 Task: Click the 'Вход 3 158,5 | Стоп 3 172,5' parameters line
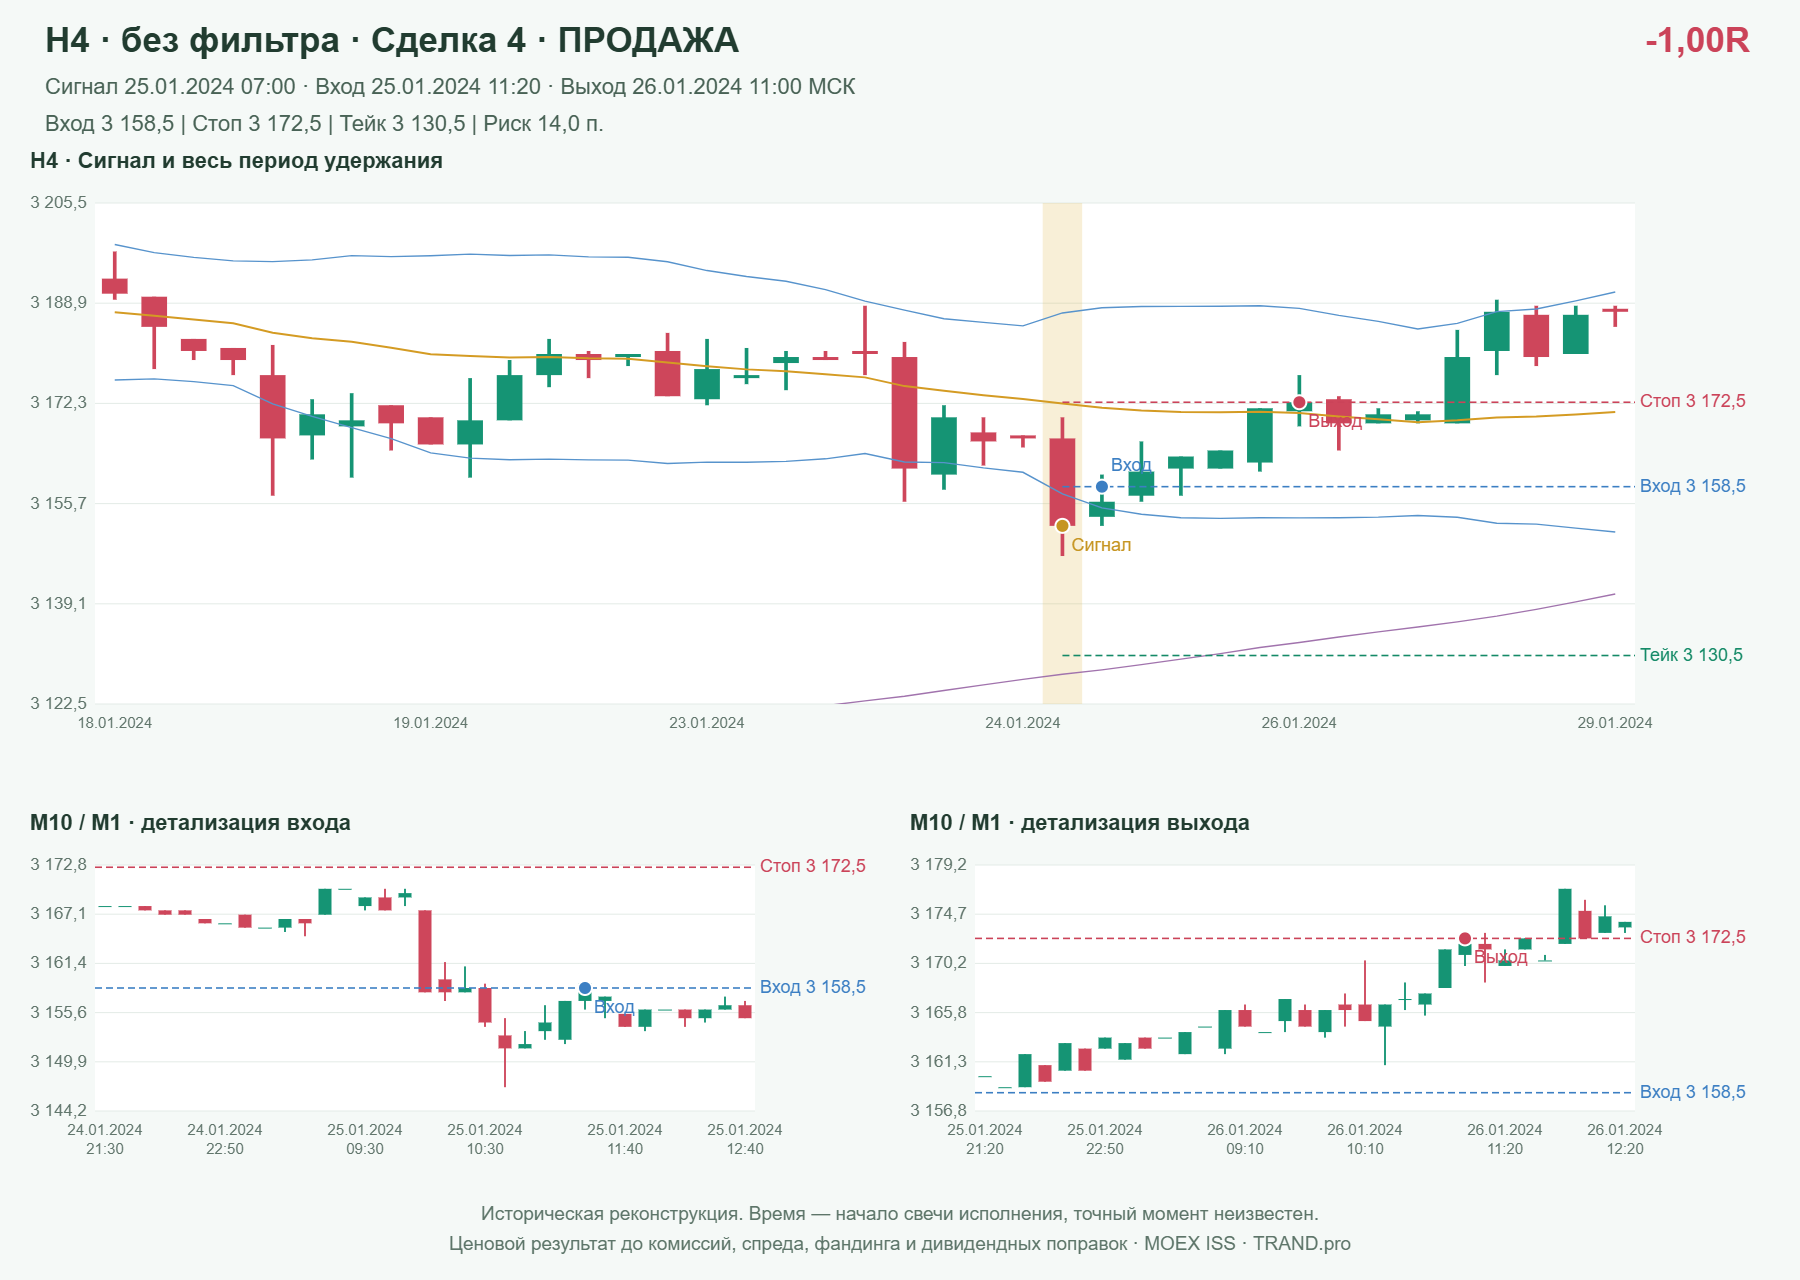click(324, 124)
